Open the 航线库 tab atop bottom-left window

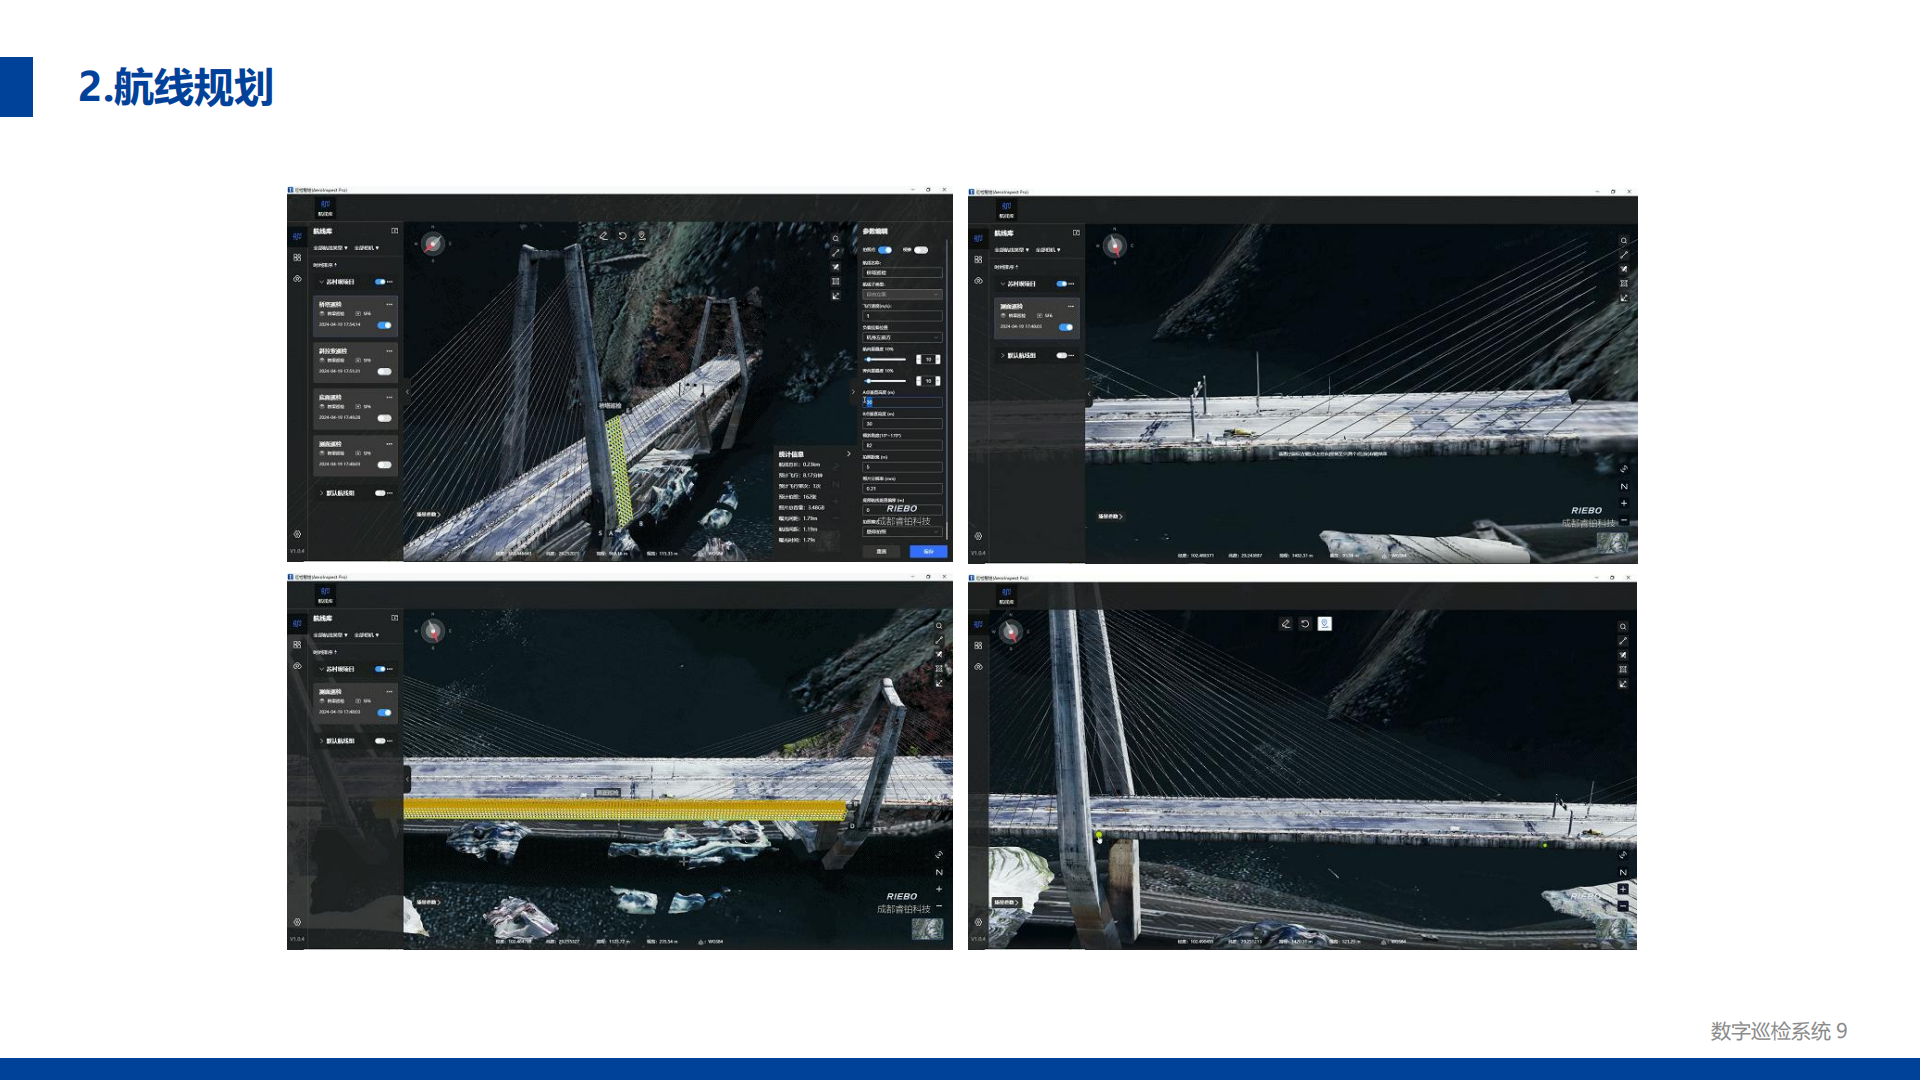325,595
